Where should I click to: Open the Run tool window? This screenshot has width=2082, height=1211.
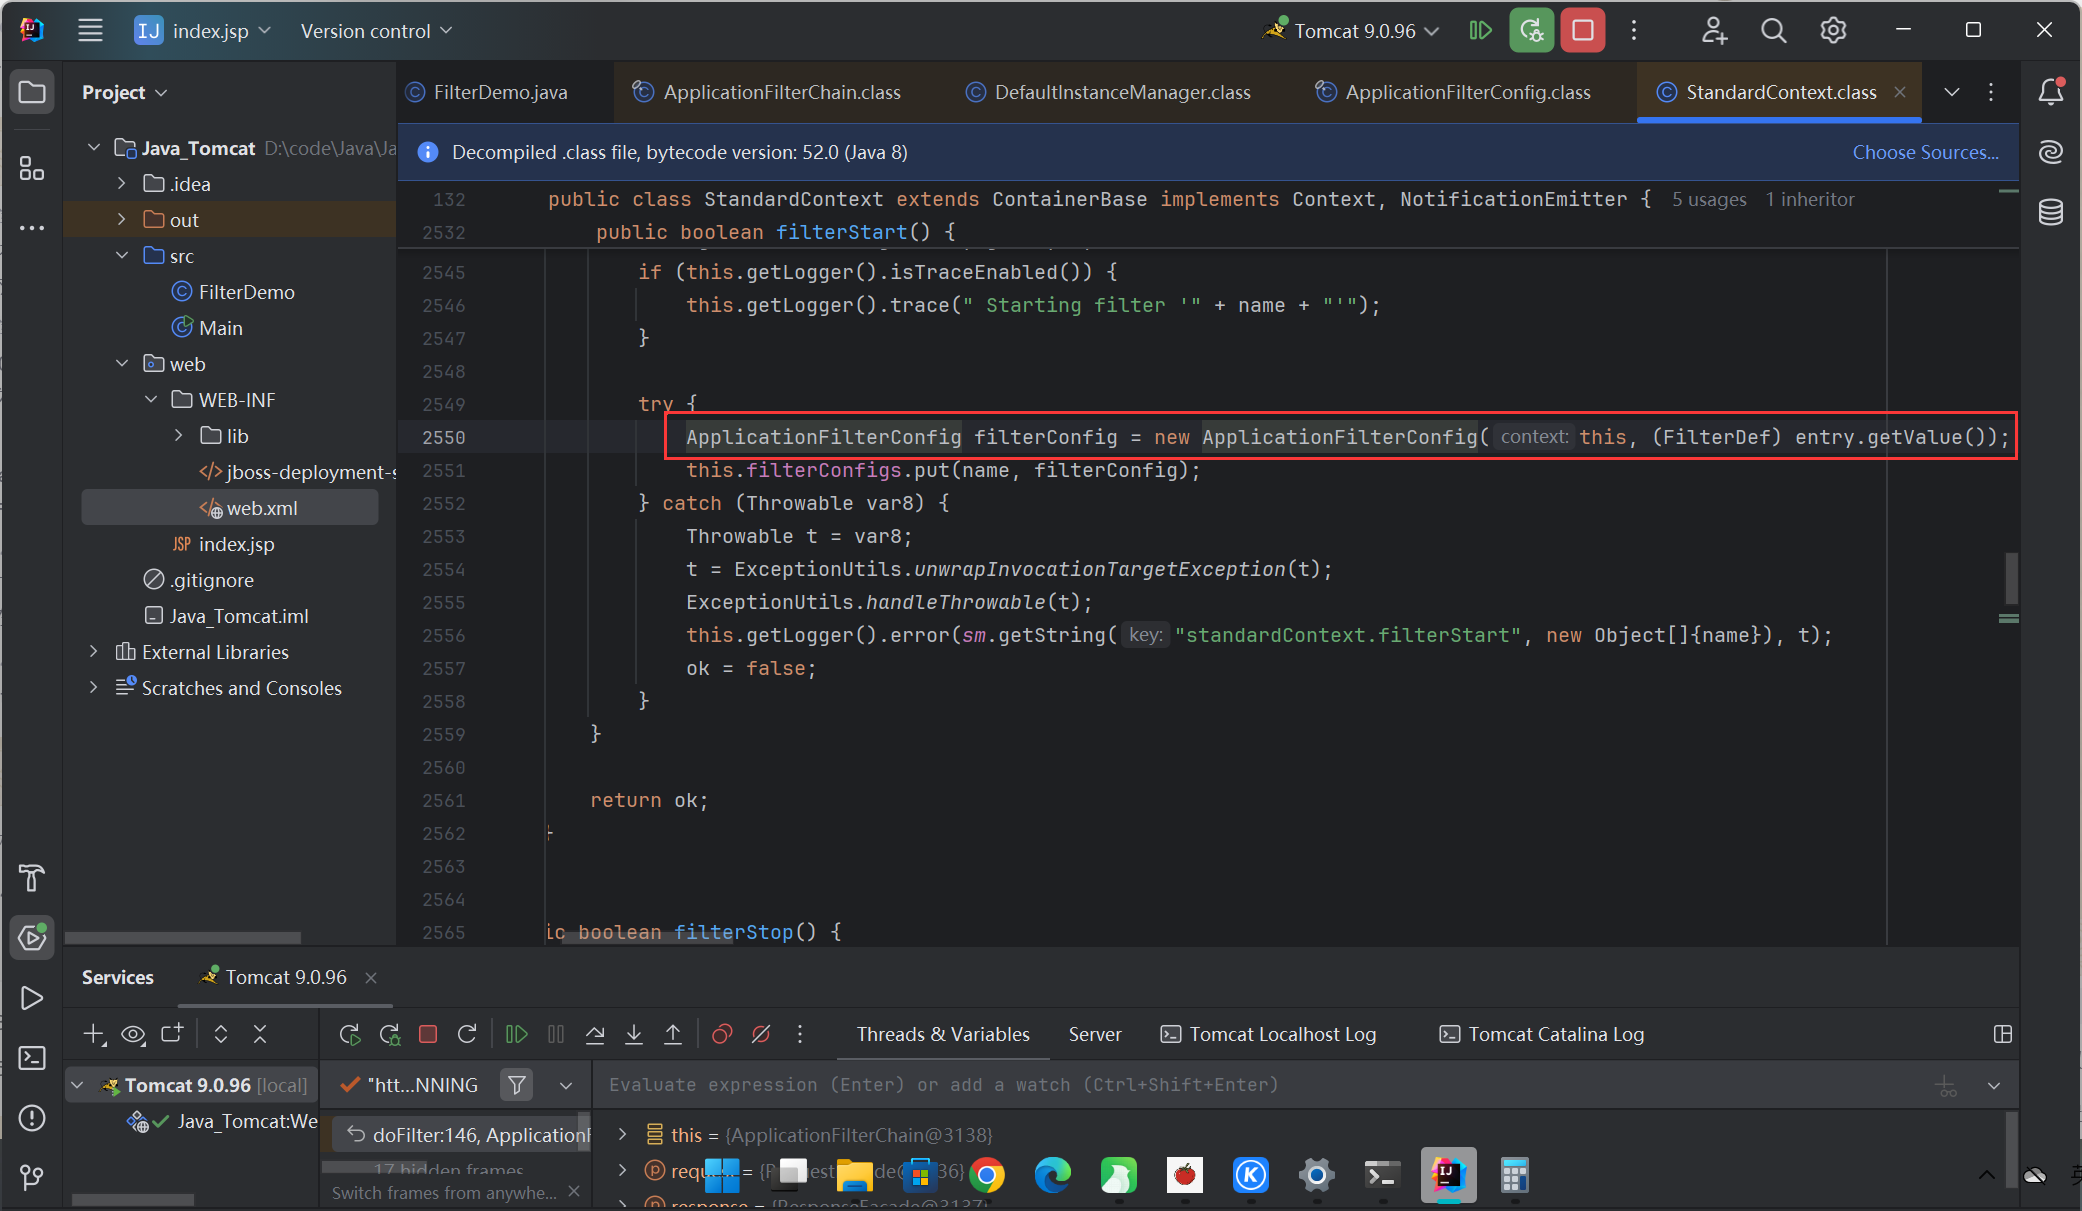click(32, 998)
